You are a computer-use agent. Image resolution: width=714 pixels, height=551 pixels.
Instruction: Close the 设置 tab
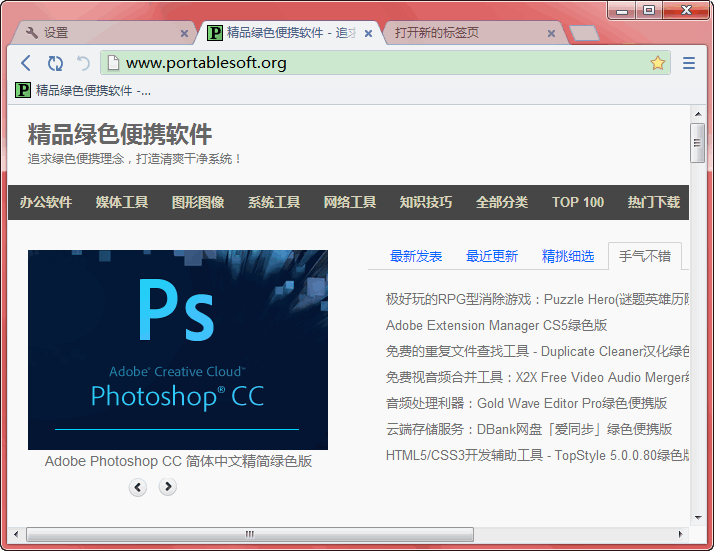184,33
